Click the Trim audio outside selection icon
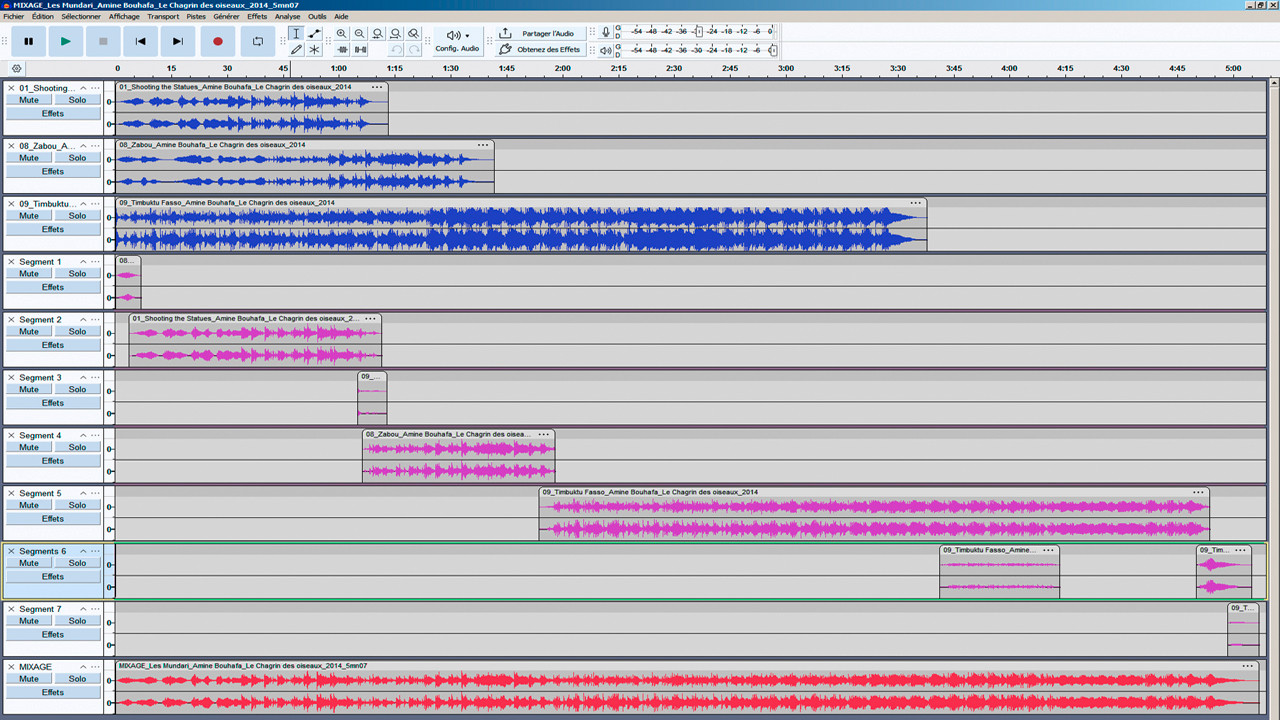This screenshot has height=720, width=1280. [x=341, y=48]
